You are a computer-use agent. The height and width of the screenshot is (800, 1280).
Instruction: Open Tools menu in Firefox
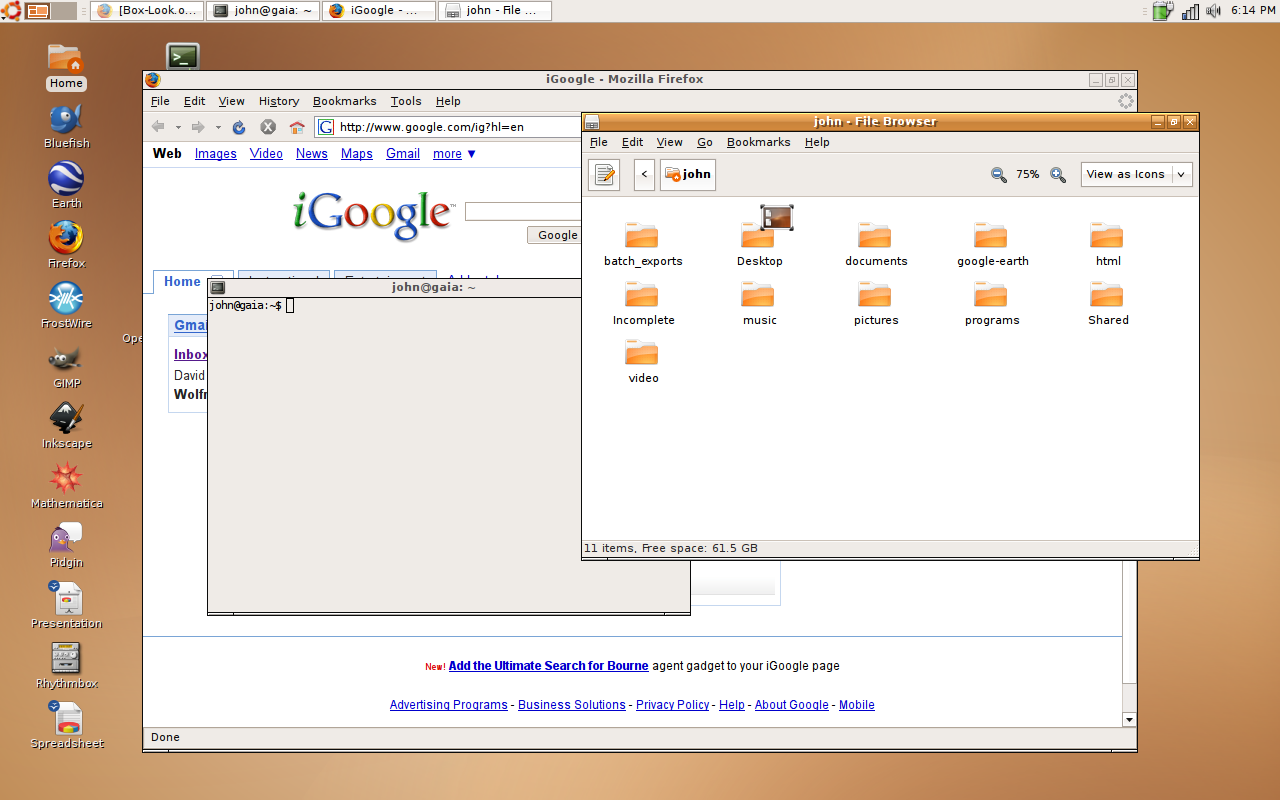click(406, 101)
